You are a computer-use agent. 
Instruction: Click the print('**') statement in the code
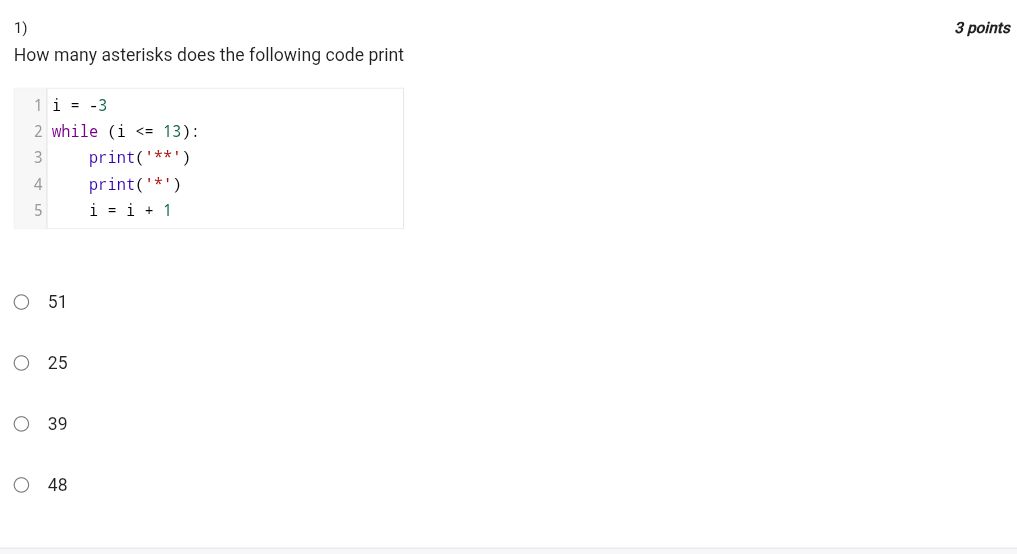(139, 157)
